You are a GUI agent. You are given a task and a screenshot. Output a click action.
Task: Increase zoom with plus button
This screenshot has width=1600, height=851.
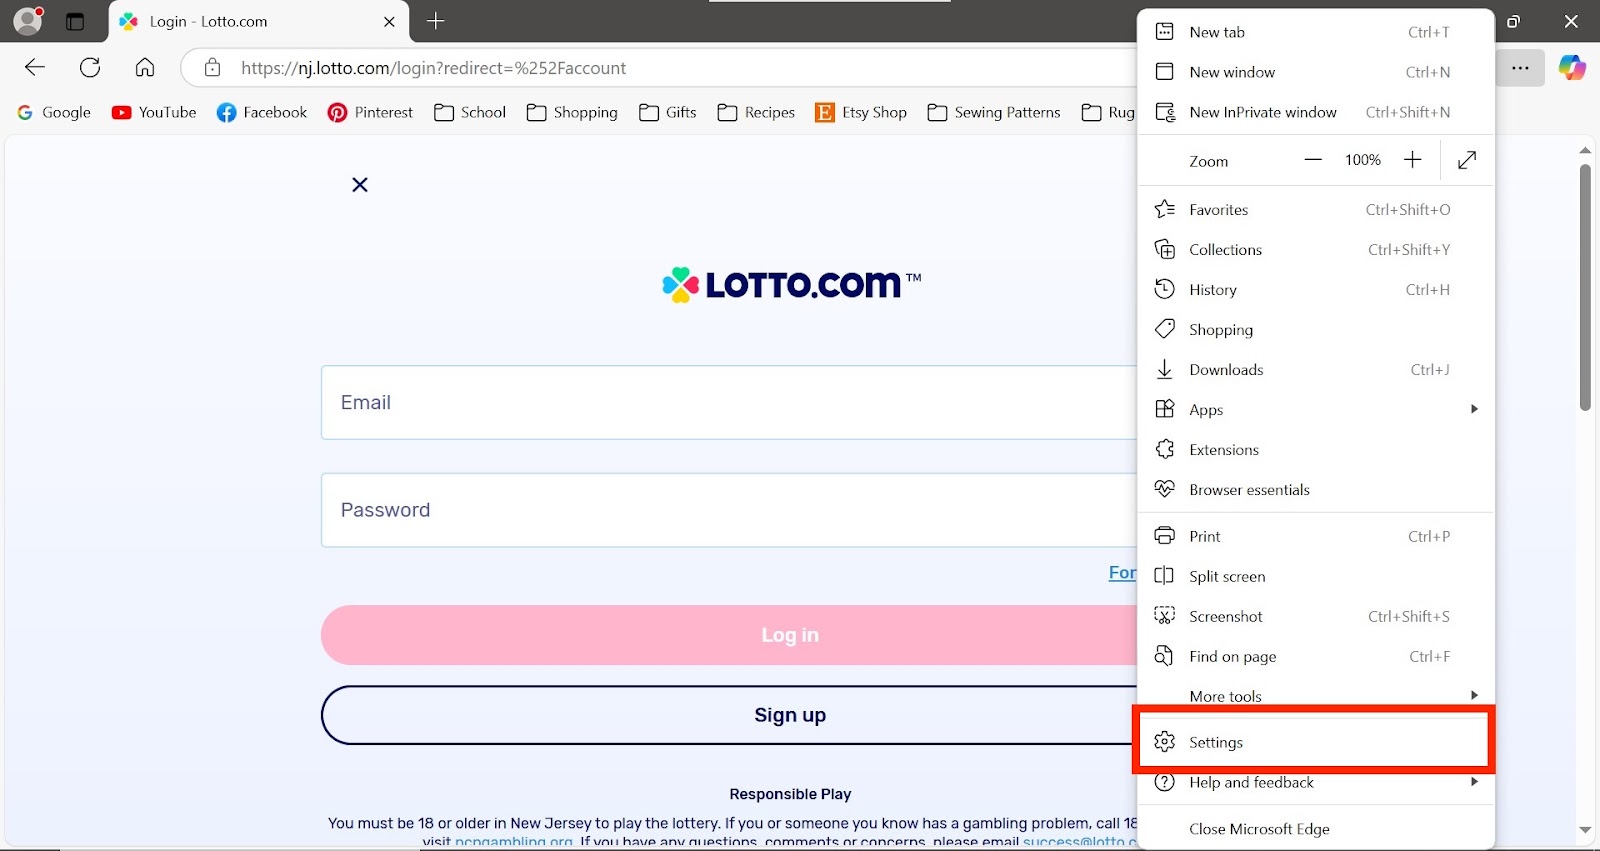point(1412,160)
